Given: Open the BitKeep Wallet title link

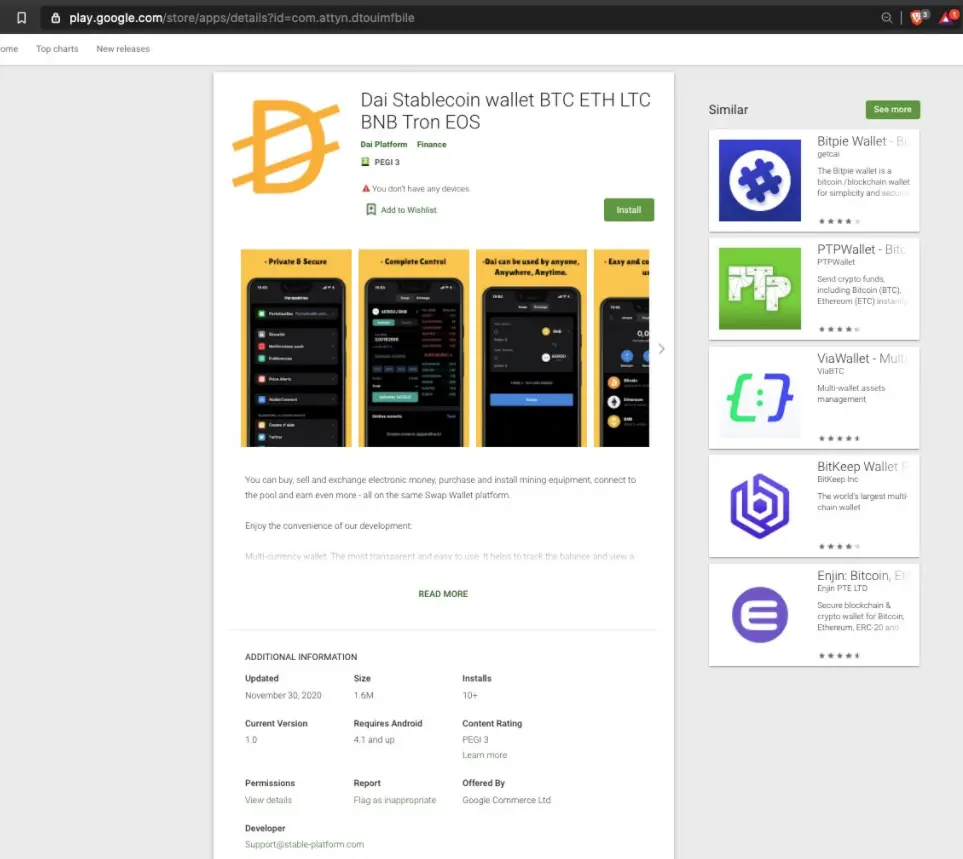Looking at the screenshot, I should pos(862,467).
